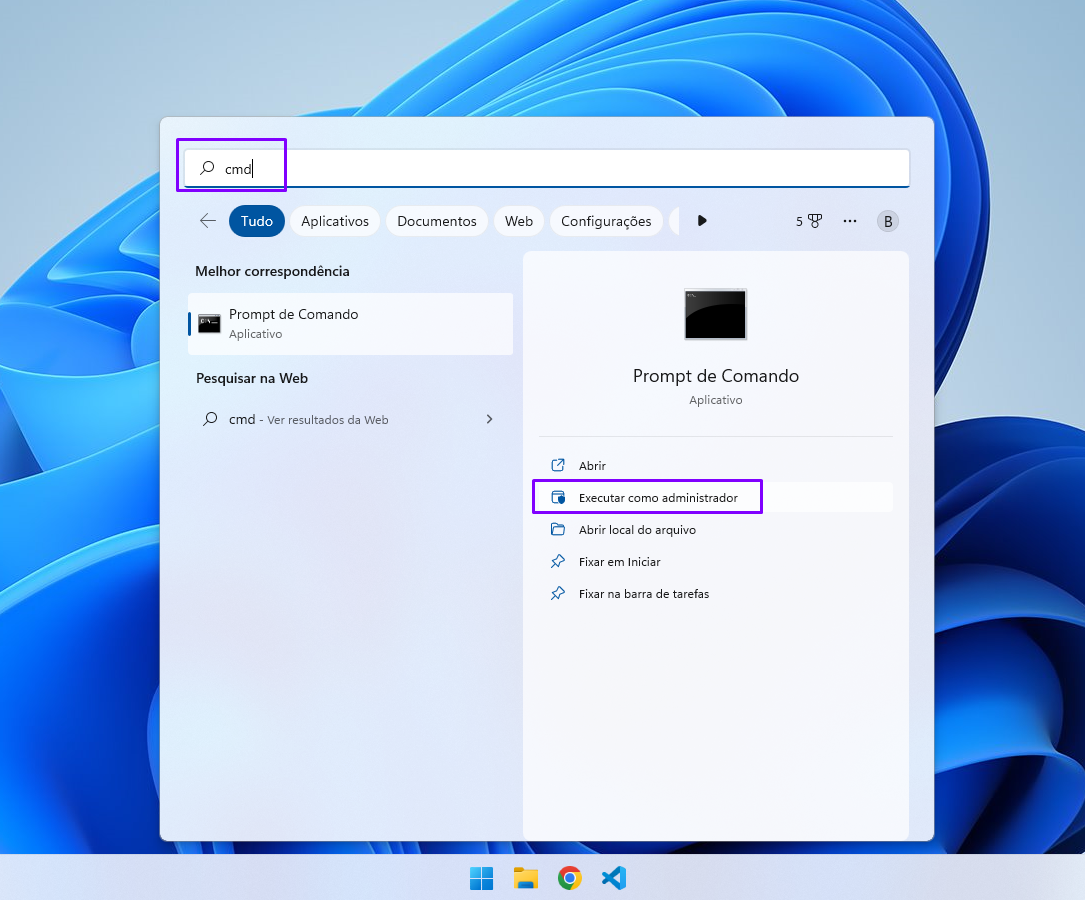Click the search magnifier icon in search box
This screenshot has height=900, width=1085.
click(207, 168)
